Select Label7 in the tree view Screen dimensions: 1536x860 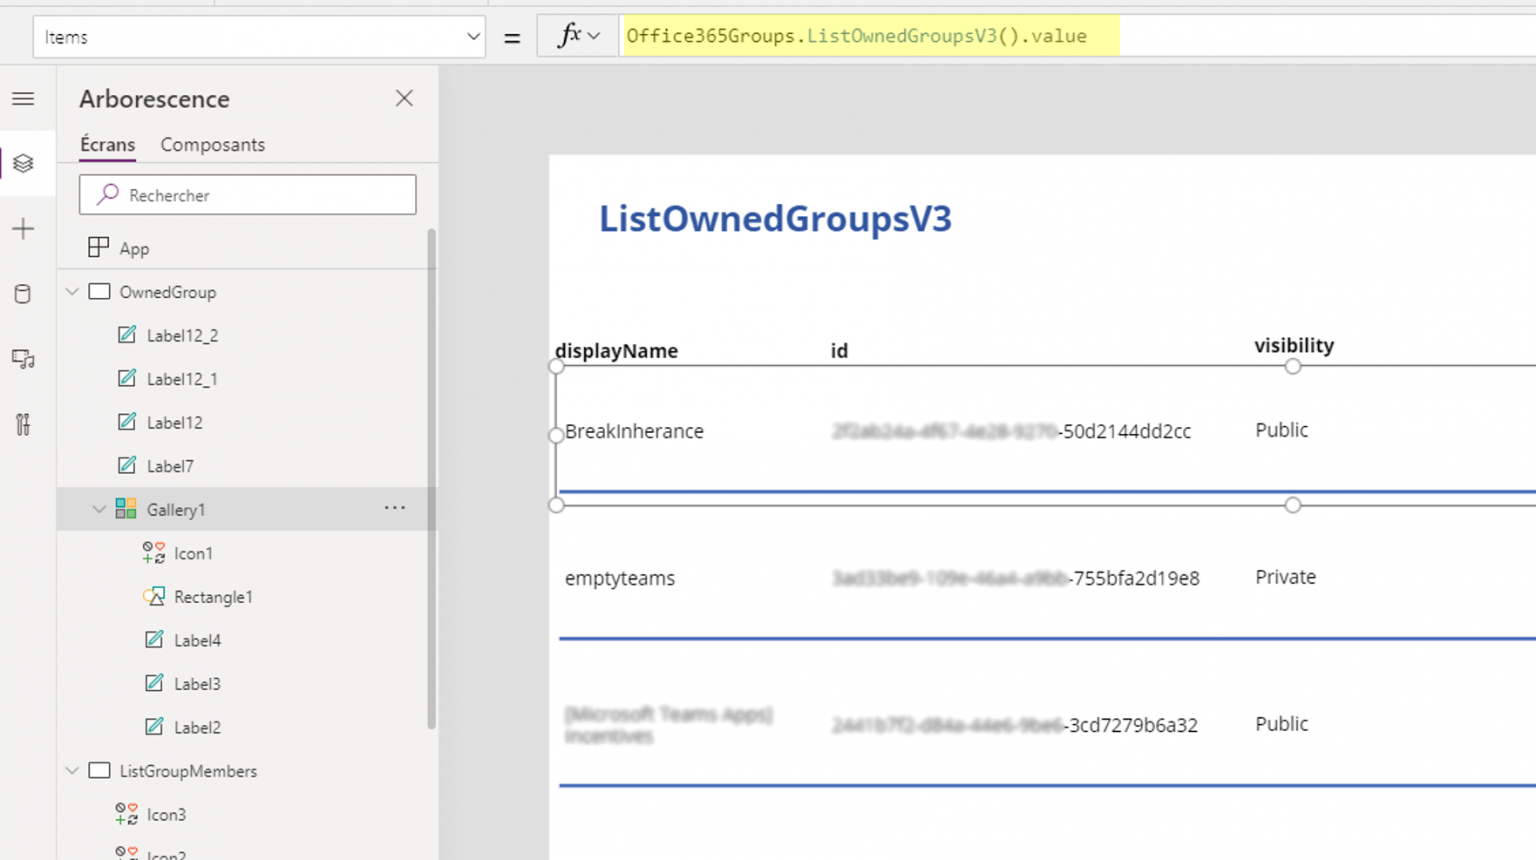(170, 466)
